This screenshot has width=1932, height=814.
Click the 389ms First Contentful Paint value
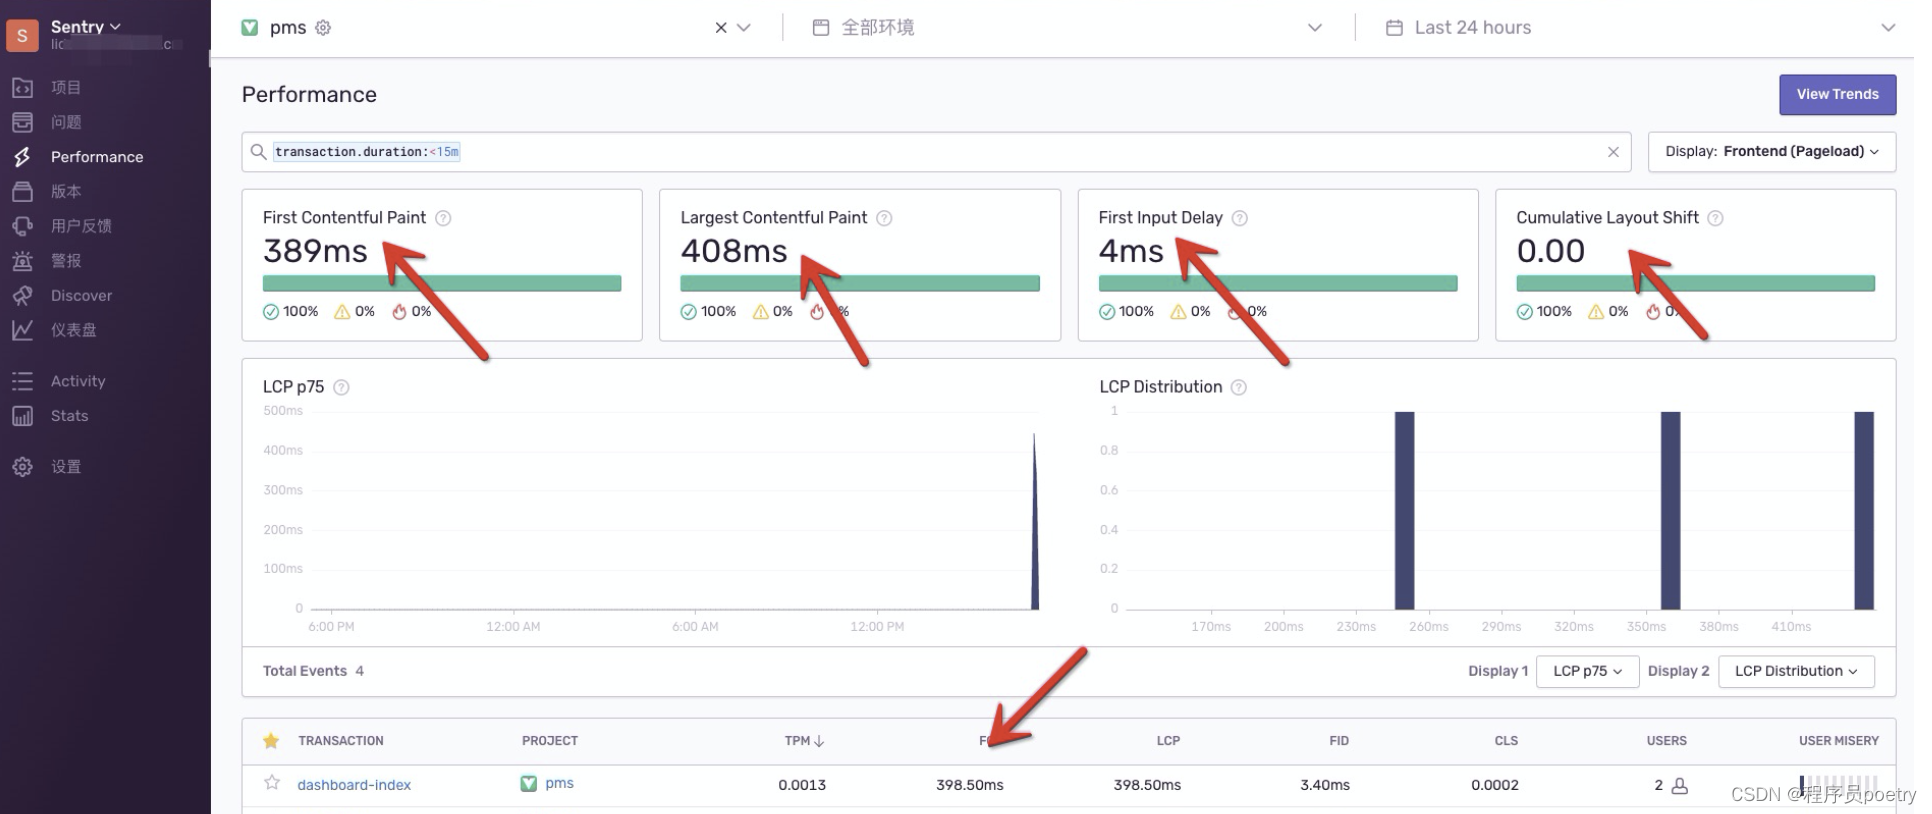(x=315, y=251)
